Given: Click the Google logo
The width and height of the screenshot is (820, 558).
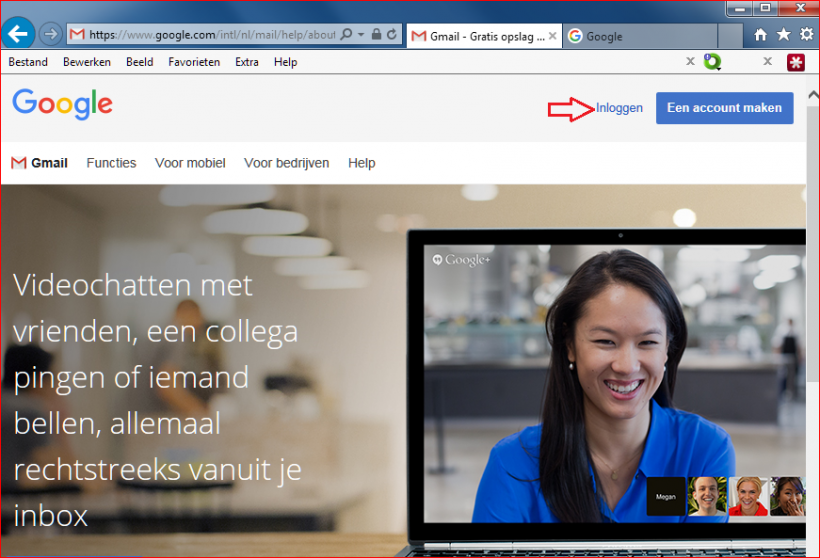Looking at the screenshot, I should 62,104.
